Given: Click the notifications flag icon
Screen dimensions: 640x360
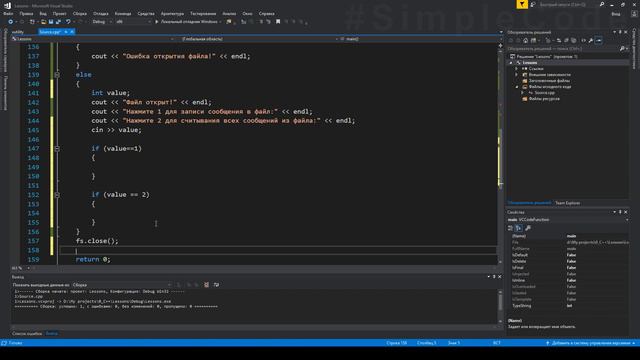Looking at the screenshot, I should [x=522, y=4].
